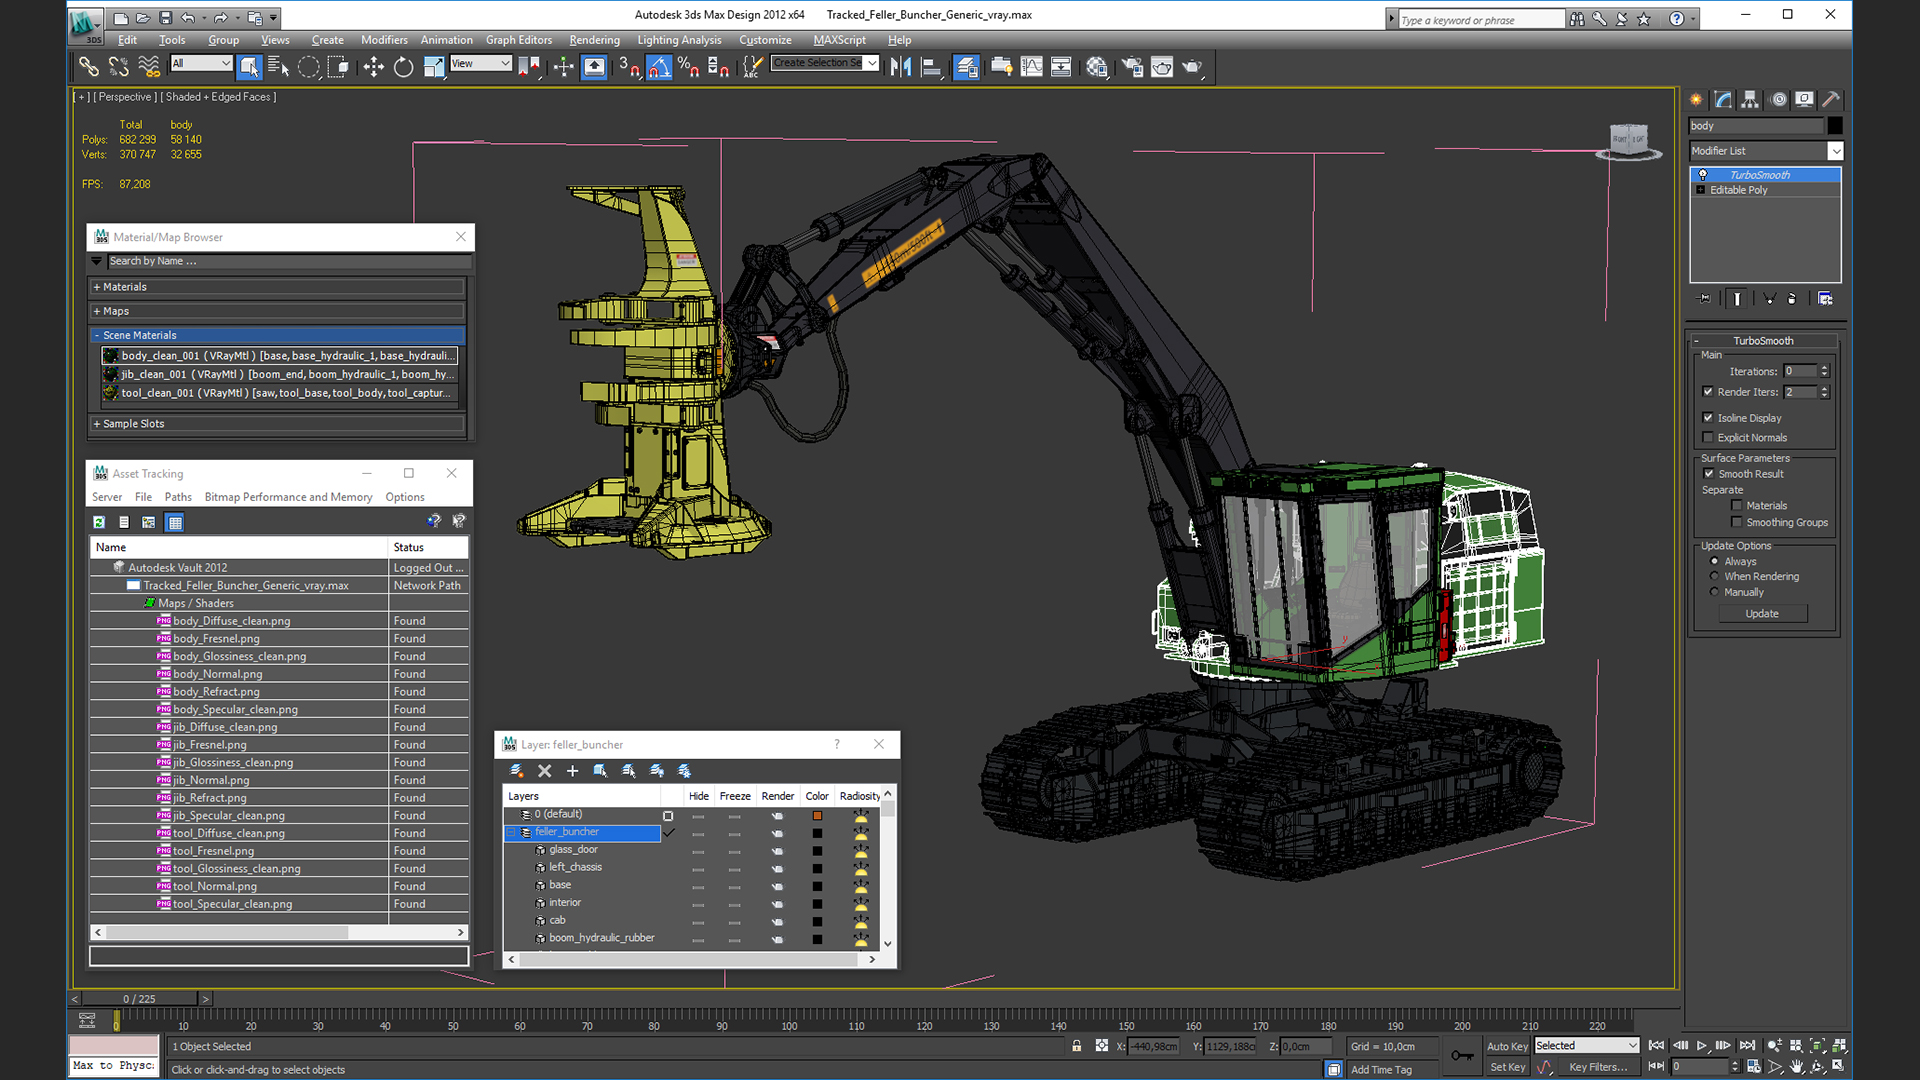Activate the Select and Move tool

pyautogui.click(x=373, y=67)
